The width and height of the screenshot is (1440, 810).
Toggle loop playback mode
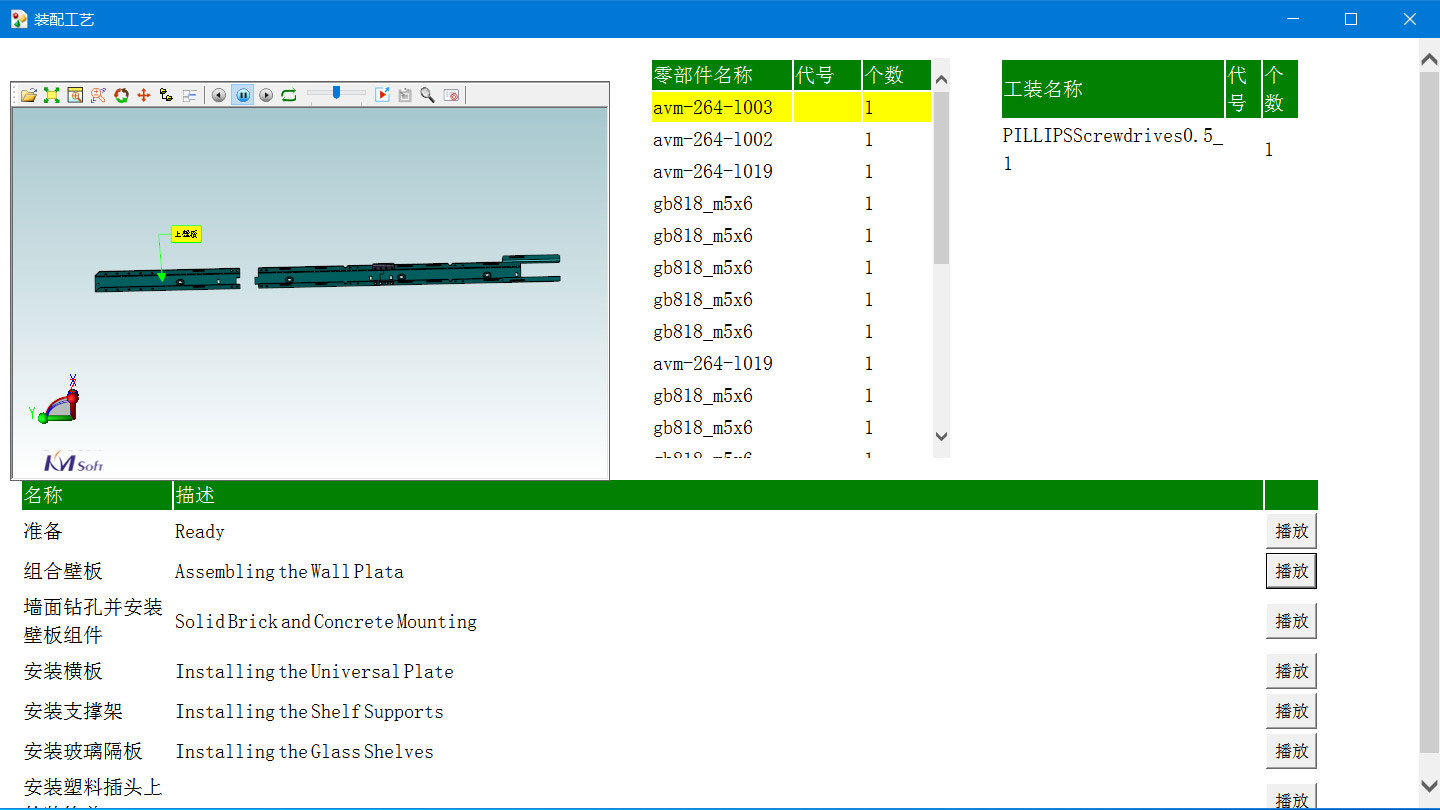tap(289, 95)
